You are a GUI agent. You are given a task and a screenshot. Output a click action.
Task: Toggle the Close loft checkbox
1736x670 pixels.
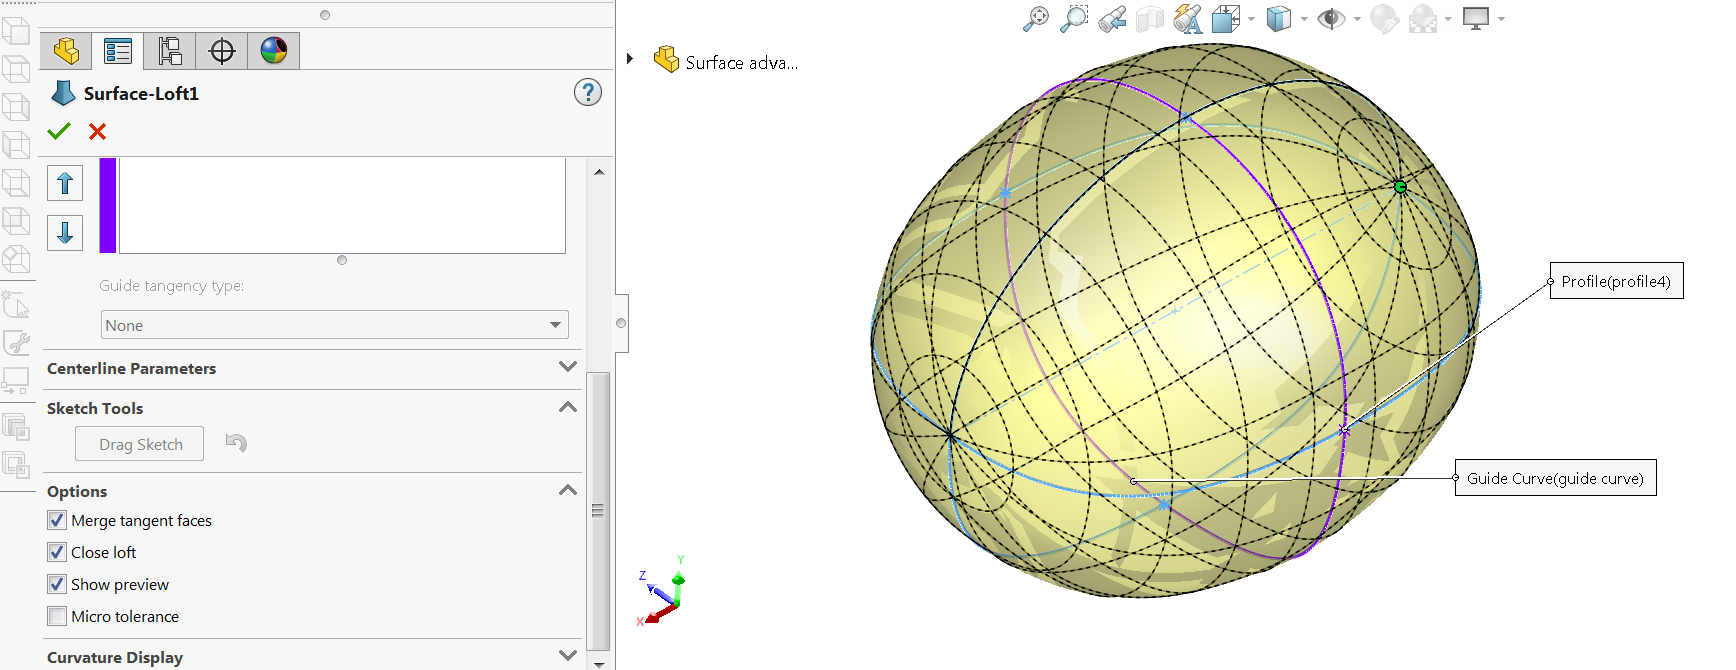tap(57, 552)
